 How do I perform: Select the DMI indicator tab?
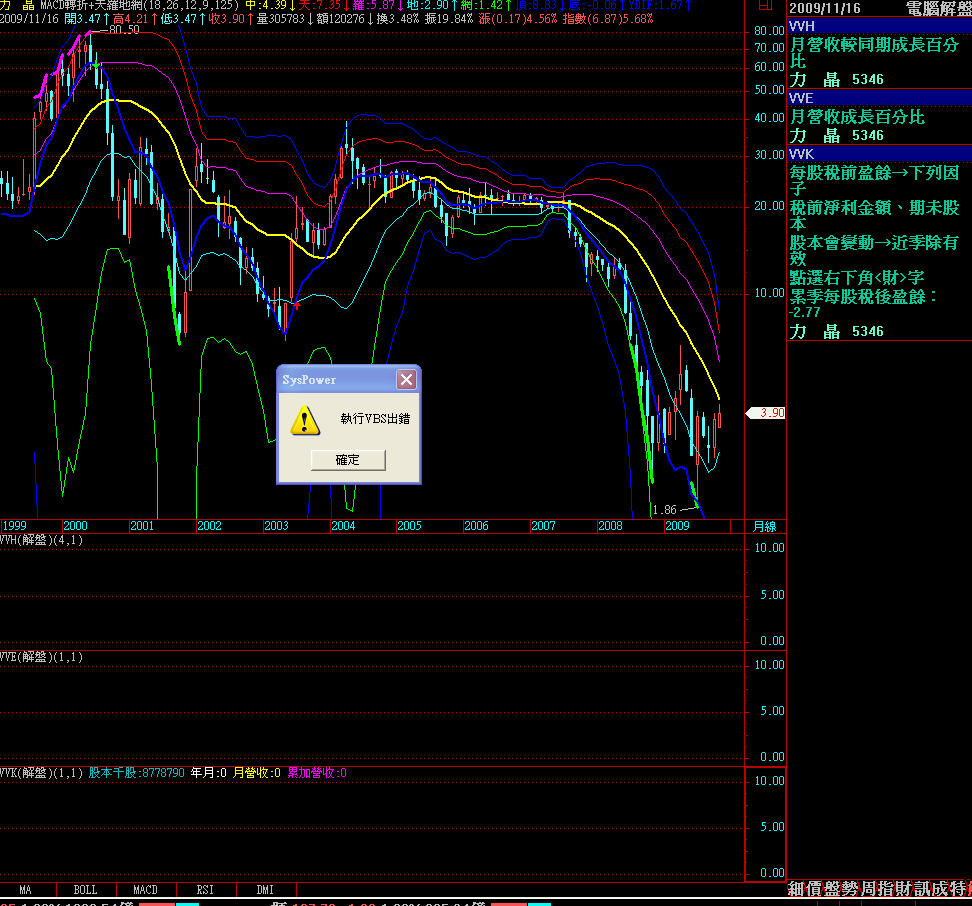265,890
